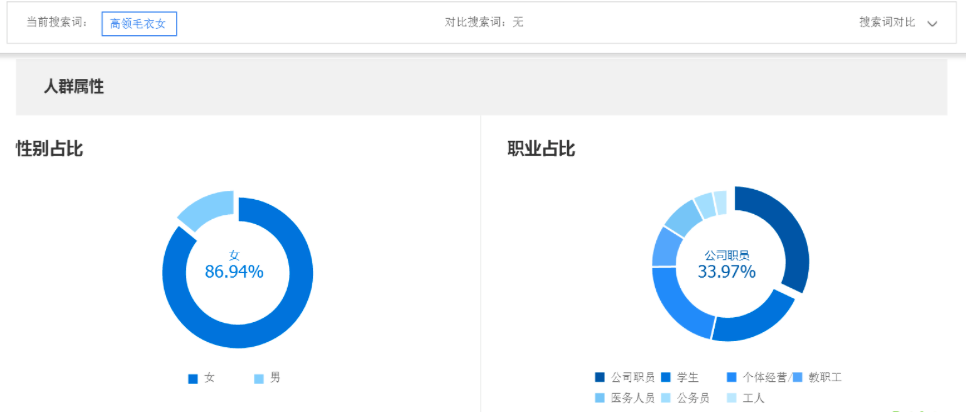This screenshot has width=966, height=412.
Task: Click the 公司职员 legend color square
Action: [600, 377]
